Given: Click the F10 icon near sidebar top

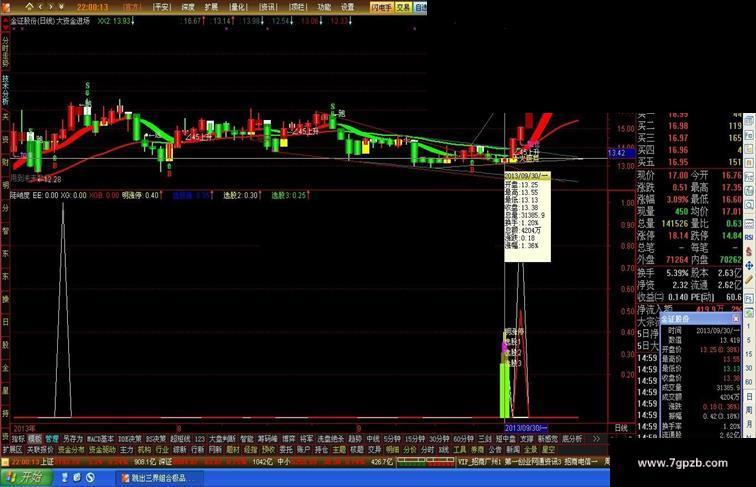Looking at the screenshot, I should click(x=749, y=135).
